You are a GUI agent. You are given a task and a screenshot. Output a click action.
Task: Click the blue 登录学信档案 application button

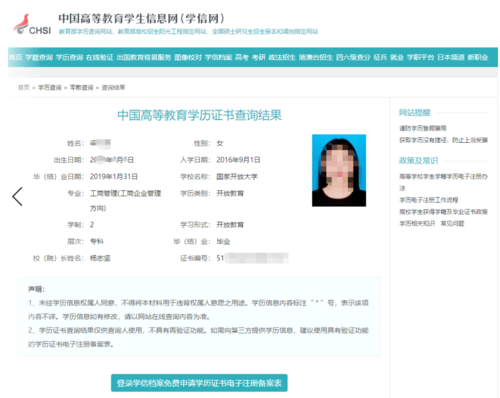pyautogui.click(x=199, y=383)
